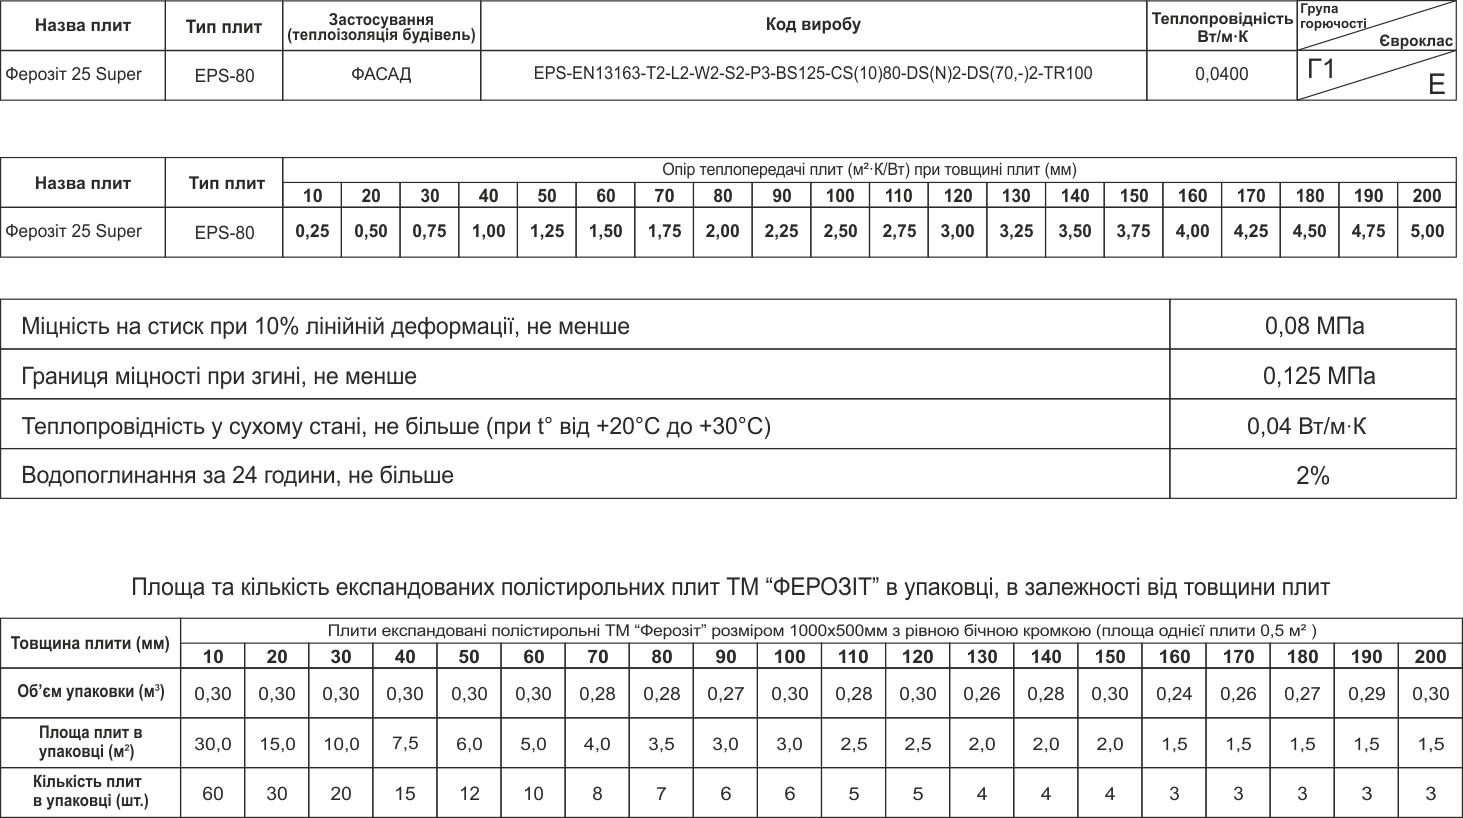Click plate count 8 in the quantity row
This screenshot has width=1463, height=818.
tap(597, 794)
